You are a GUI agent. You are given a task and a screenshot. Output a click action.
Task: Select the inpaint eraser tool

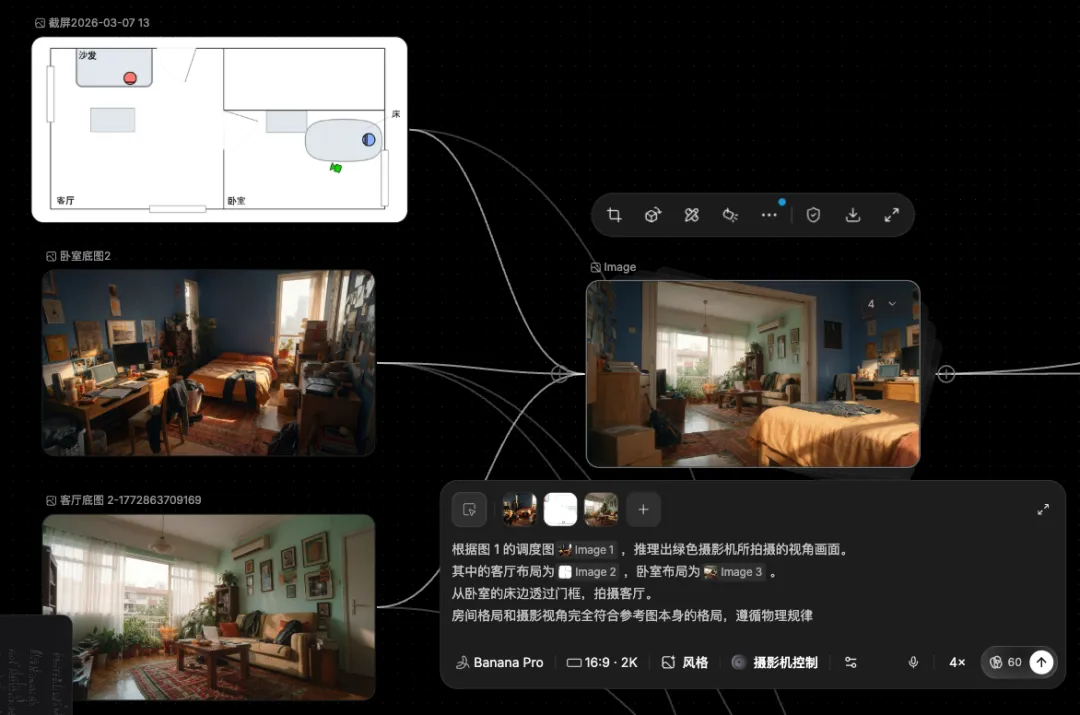coord(692,215)
